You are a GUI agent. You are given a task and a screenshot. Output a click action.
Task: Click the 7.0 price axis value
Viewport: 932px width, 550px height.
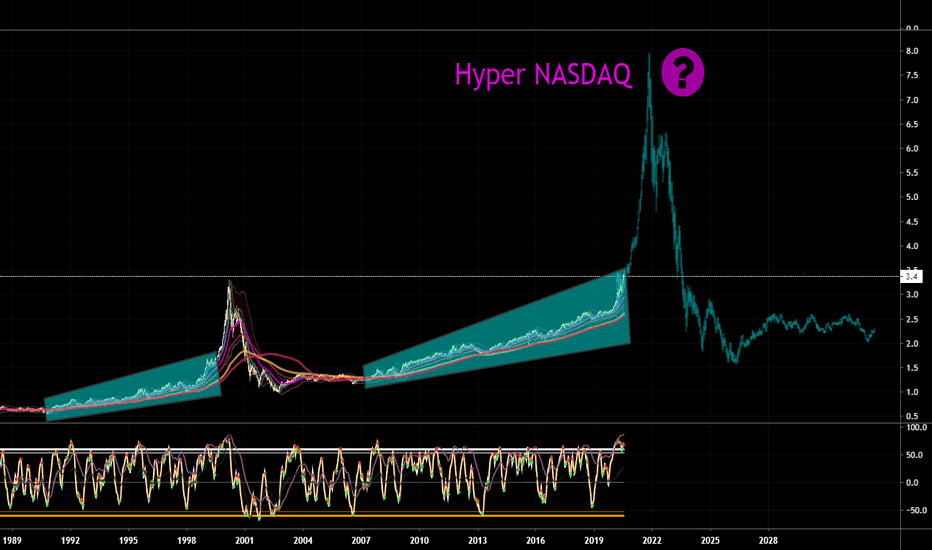(x=912, y=100)
